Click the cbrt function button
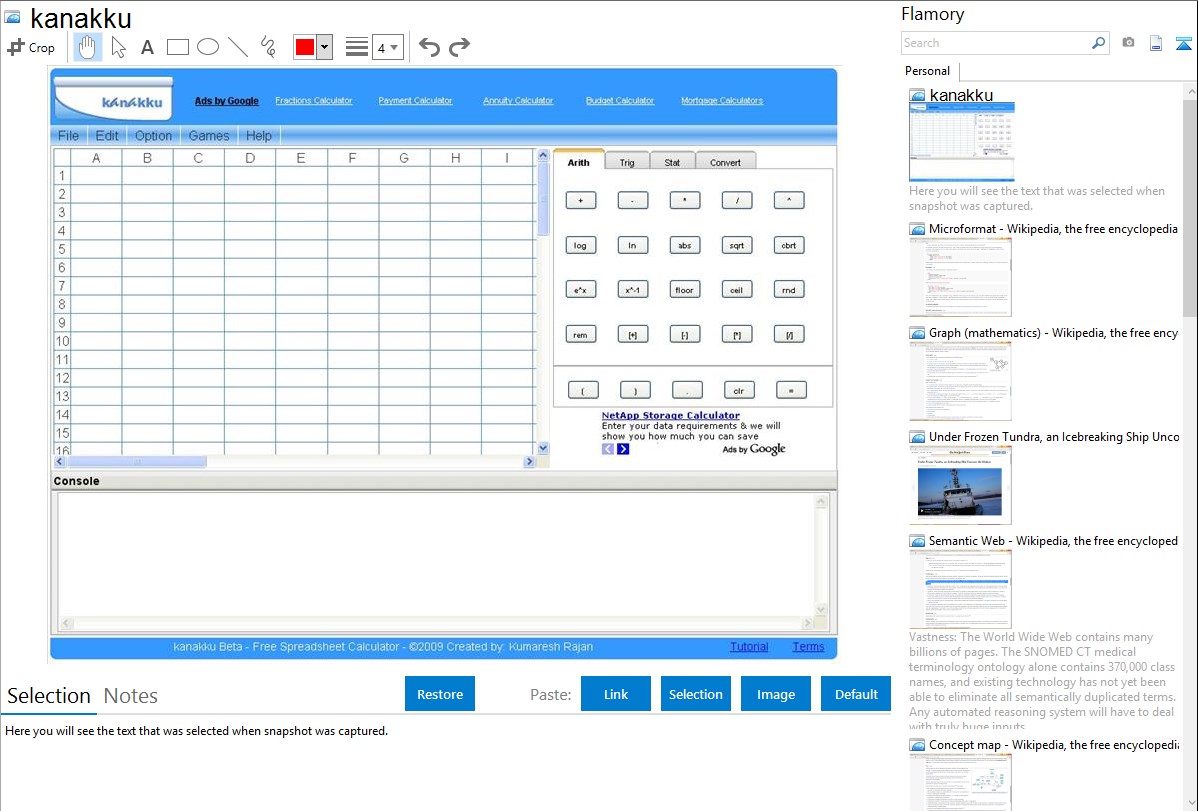This screenshot has width=1198, height=811. 789,246
